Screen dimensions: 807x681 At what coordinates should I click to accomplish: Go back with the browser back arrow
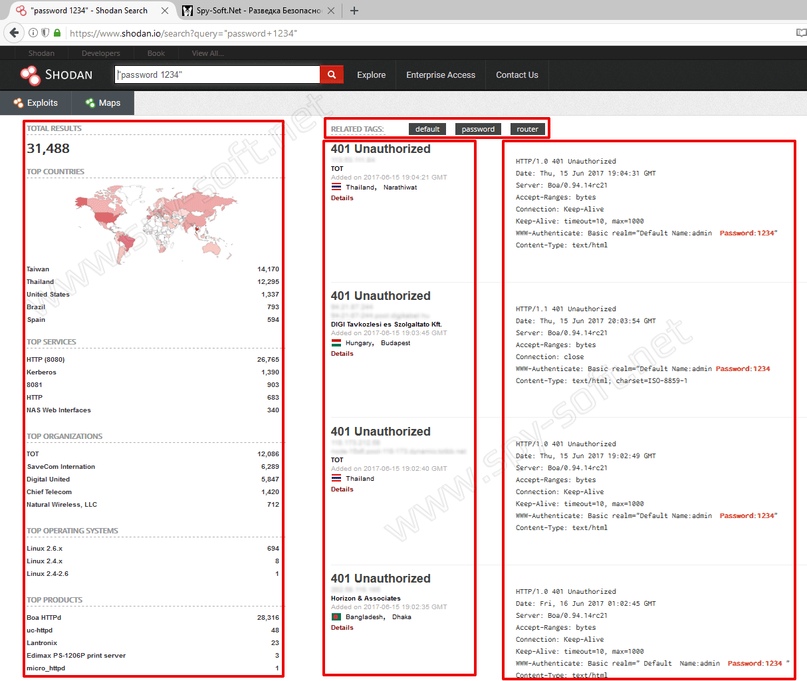(14, 33)
